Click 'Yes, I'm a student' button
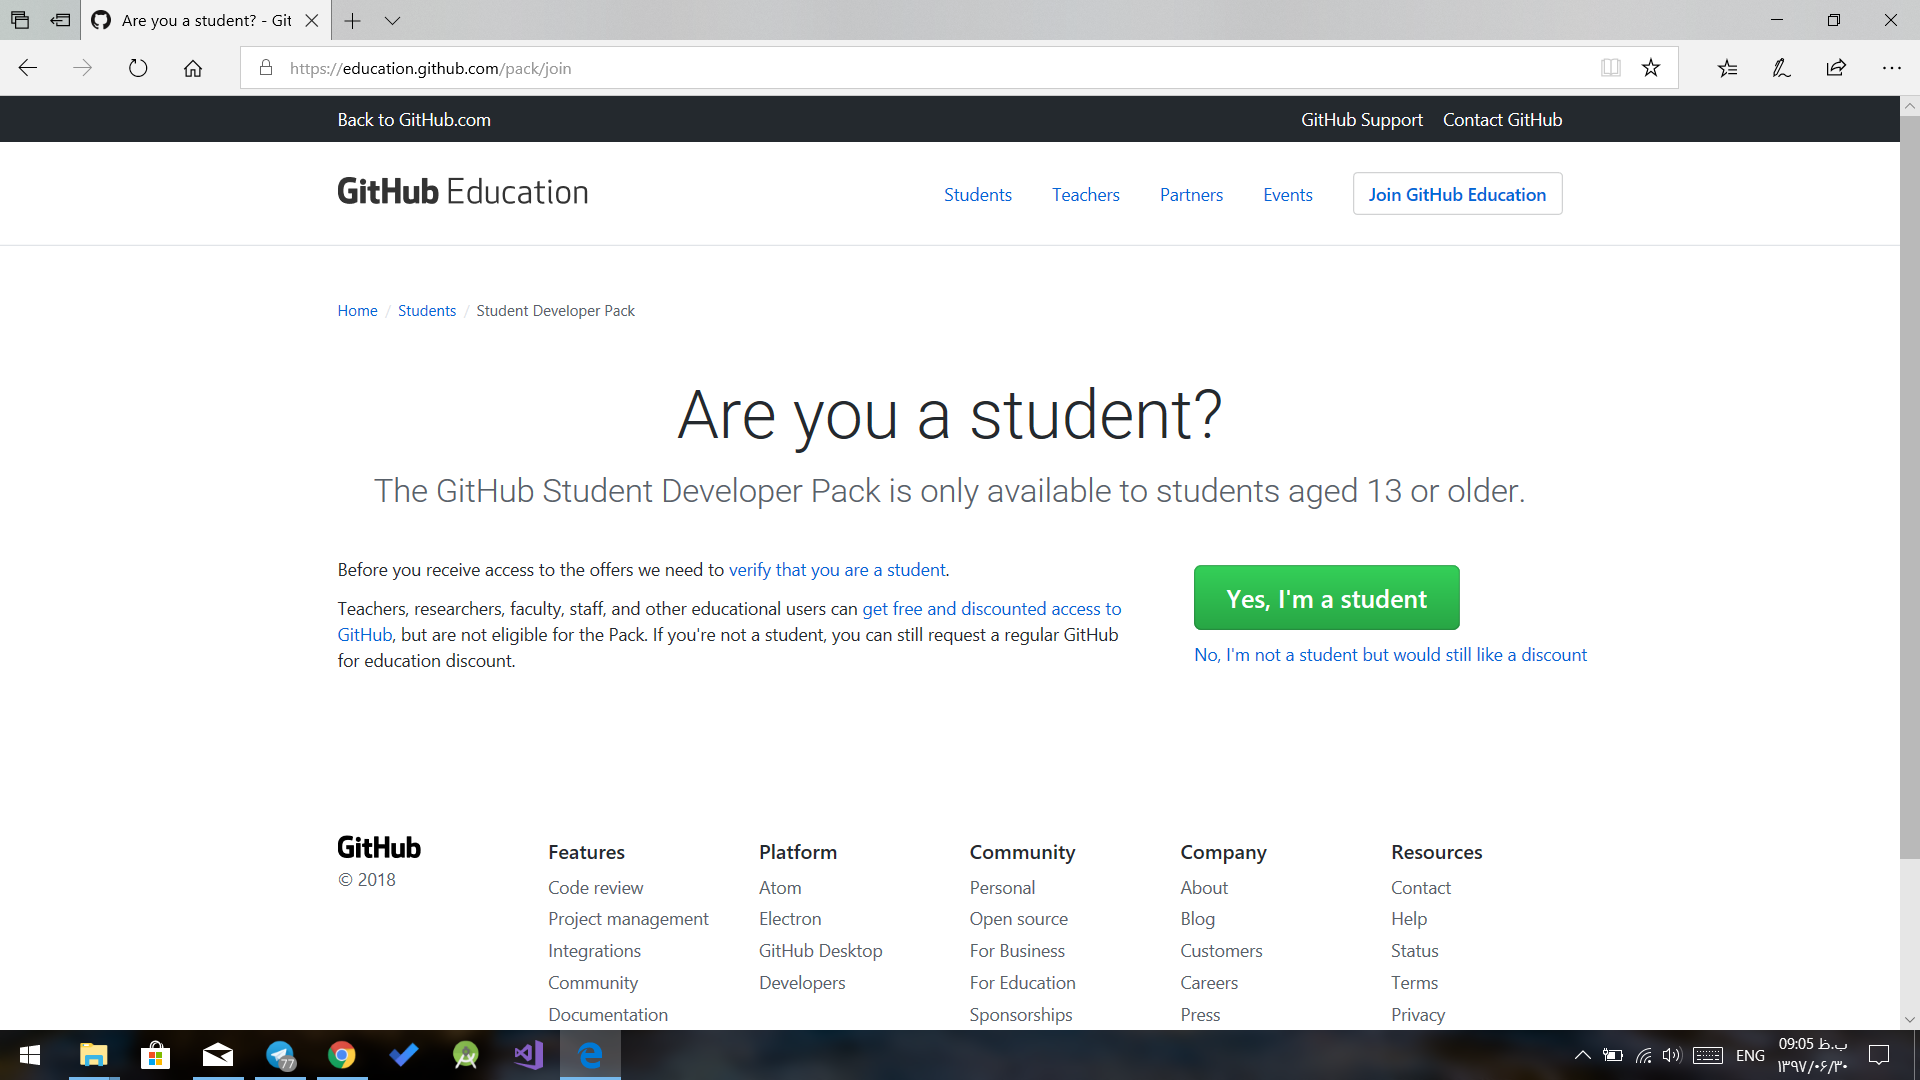 tap(1326, 598)
